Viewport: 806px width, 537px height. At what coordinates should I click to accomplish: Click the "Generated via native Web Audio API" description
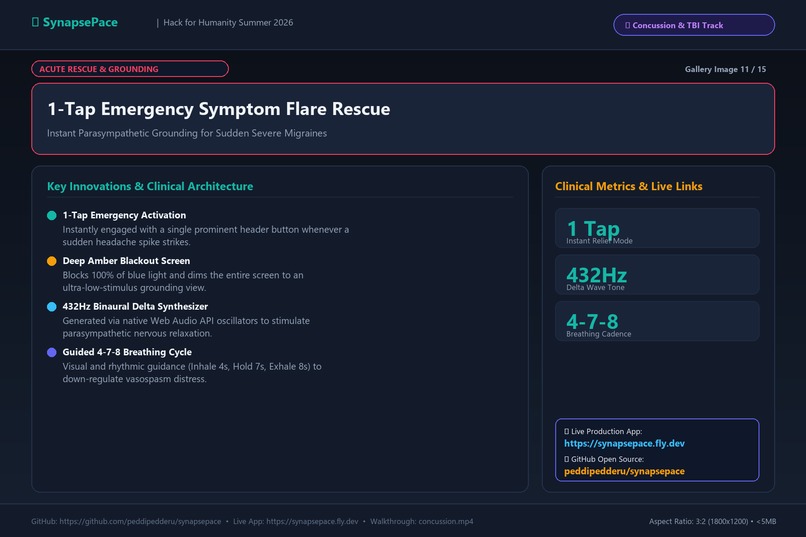[186, 327]
